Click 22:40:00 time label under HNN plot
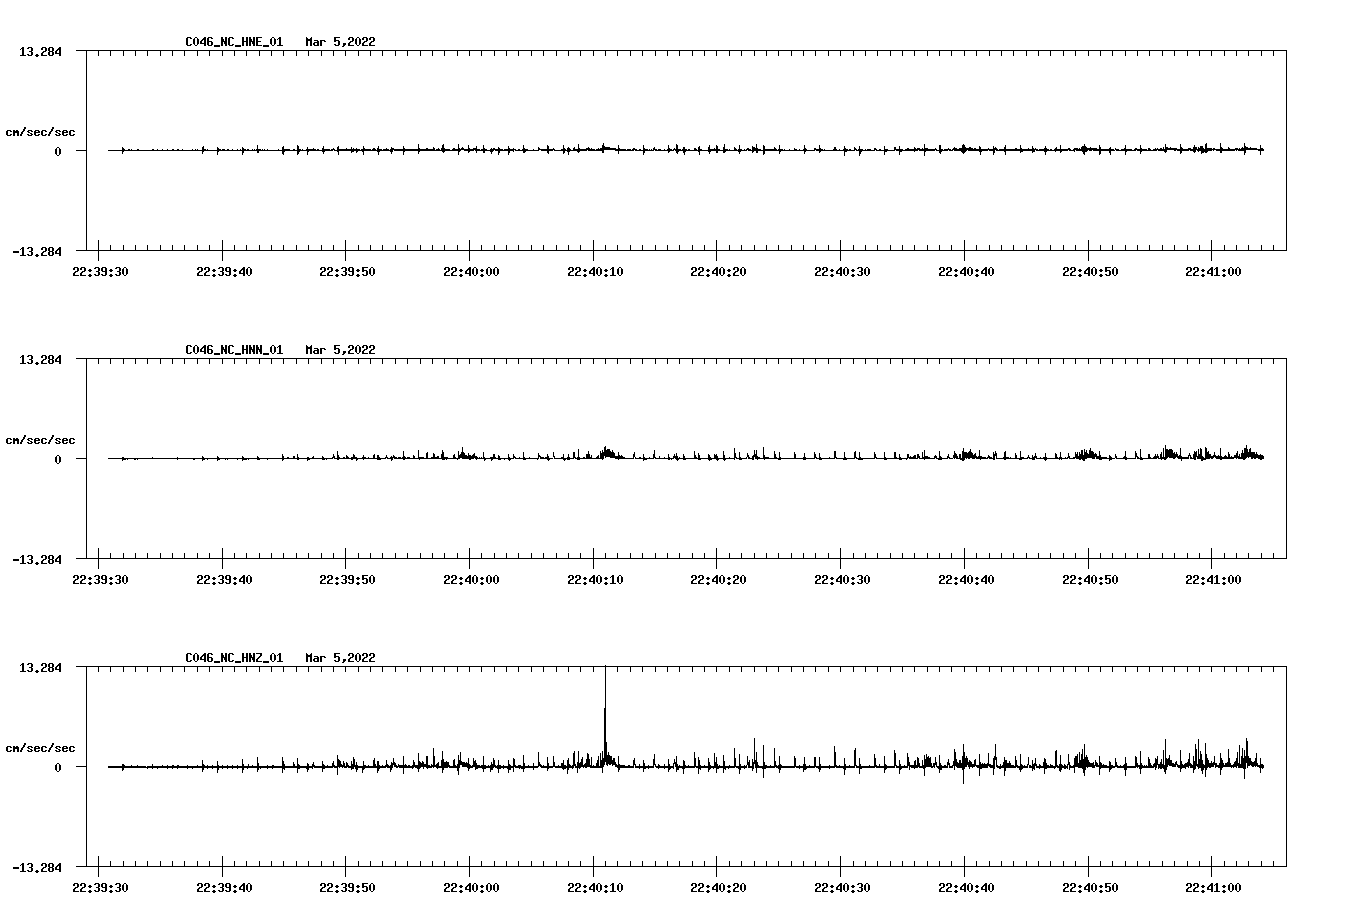 [470, 579]
